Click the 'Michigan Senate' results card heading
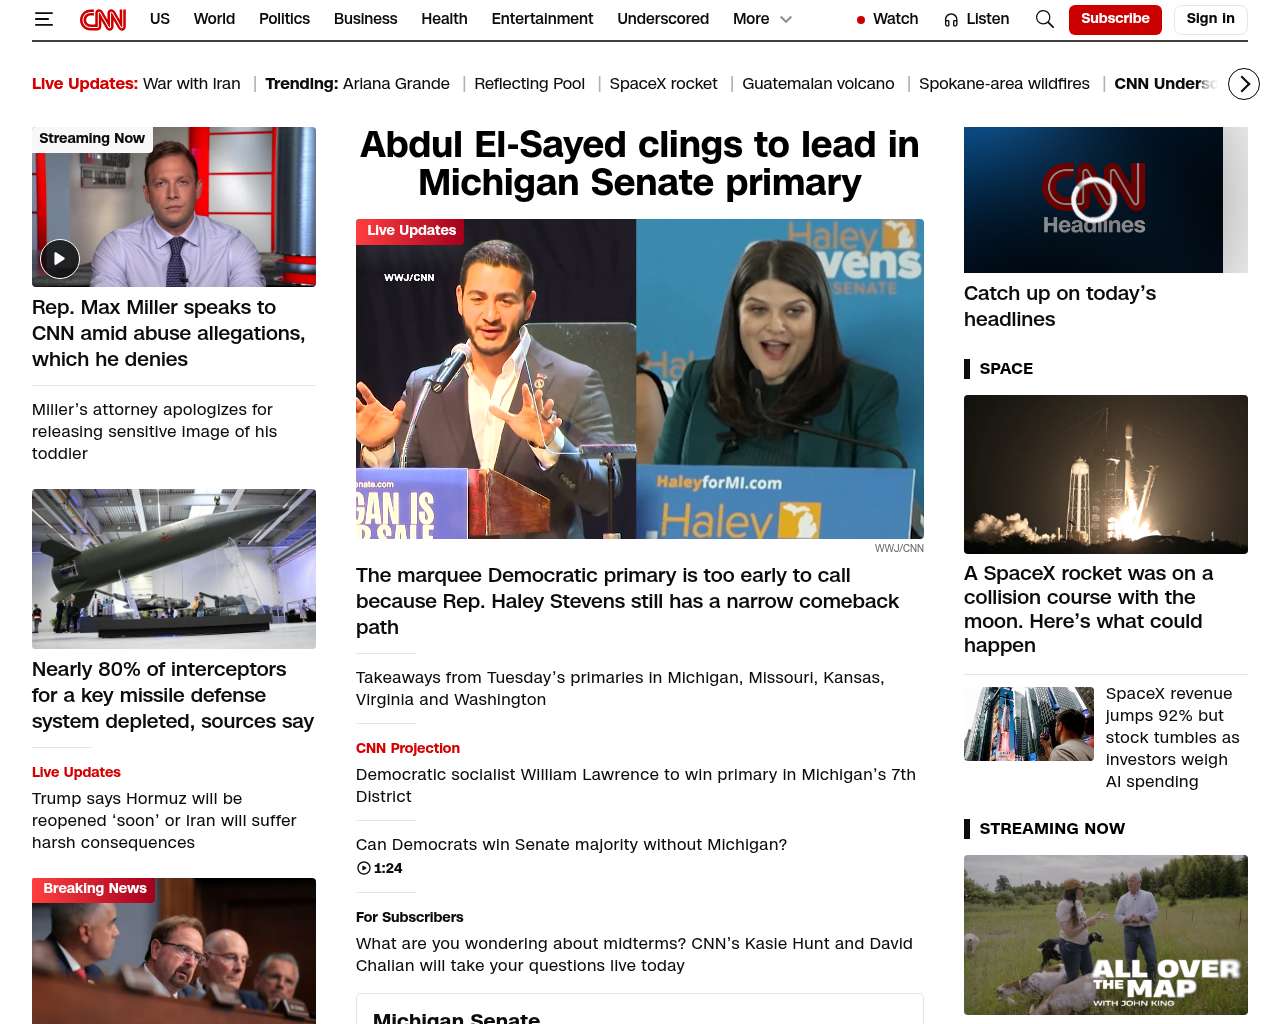The width and height of the screenshot is (1280, 1024). (456, 1017)
